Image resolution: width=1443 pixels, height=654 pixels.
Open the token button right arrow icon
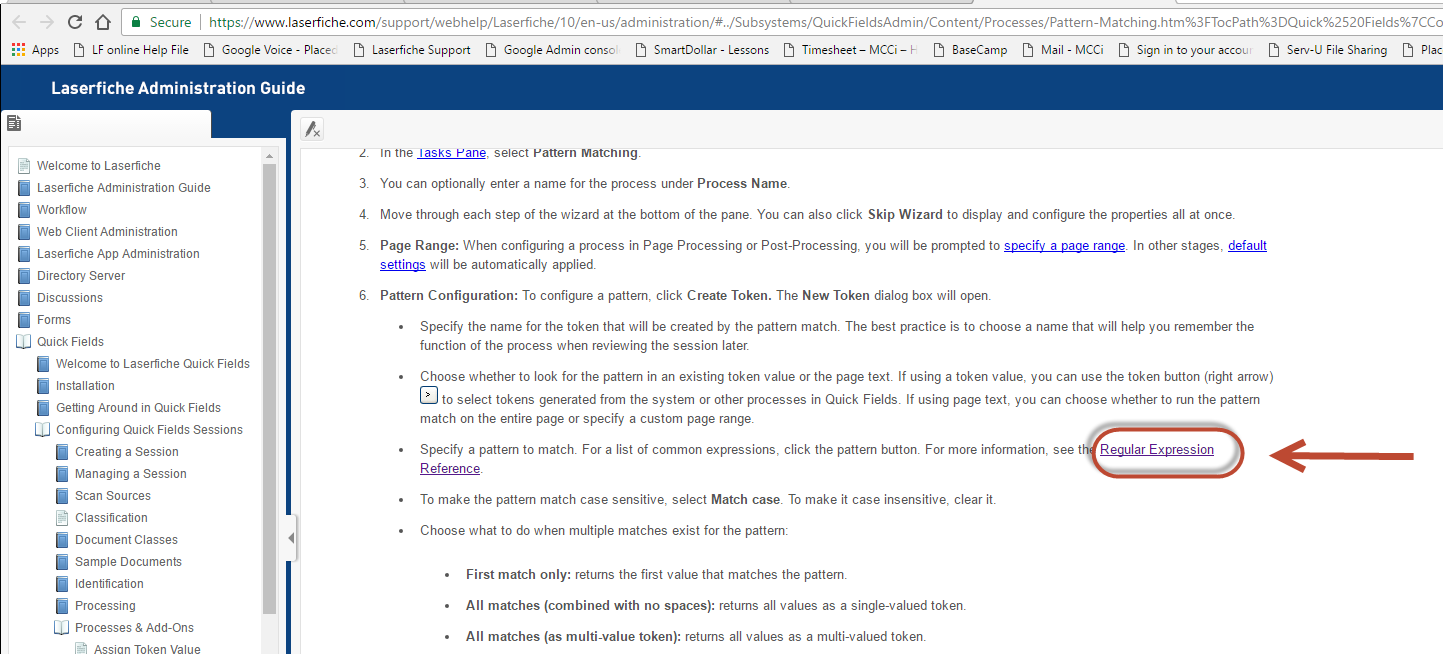[428, 396]
